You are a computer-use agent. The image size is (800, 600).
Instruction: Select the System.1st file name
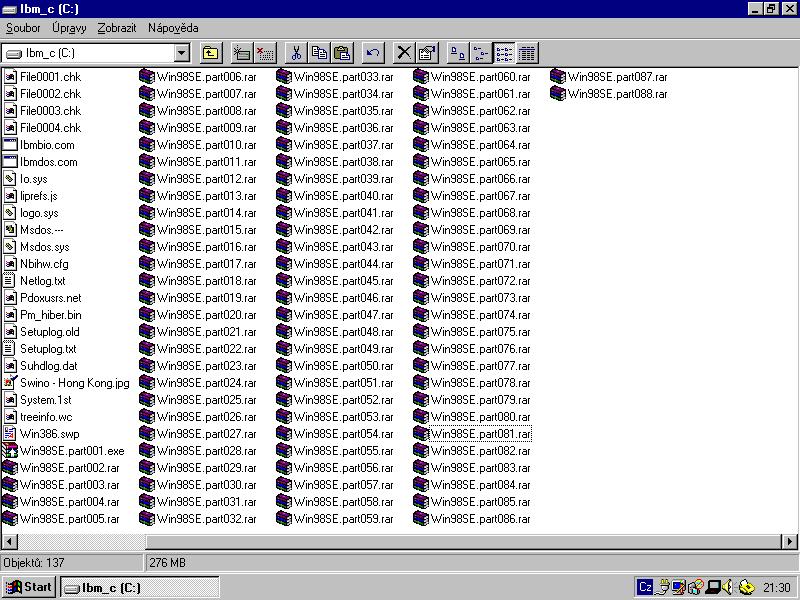45,400
